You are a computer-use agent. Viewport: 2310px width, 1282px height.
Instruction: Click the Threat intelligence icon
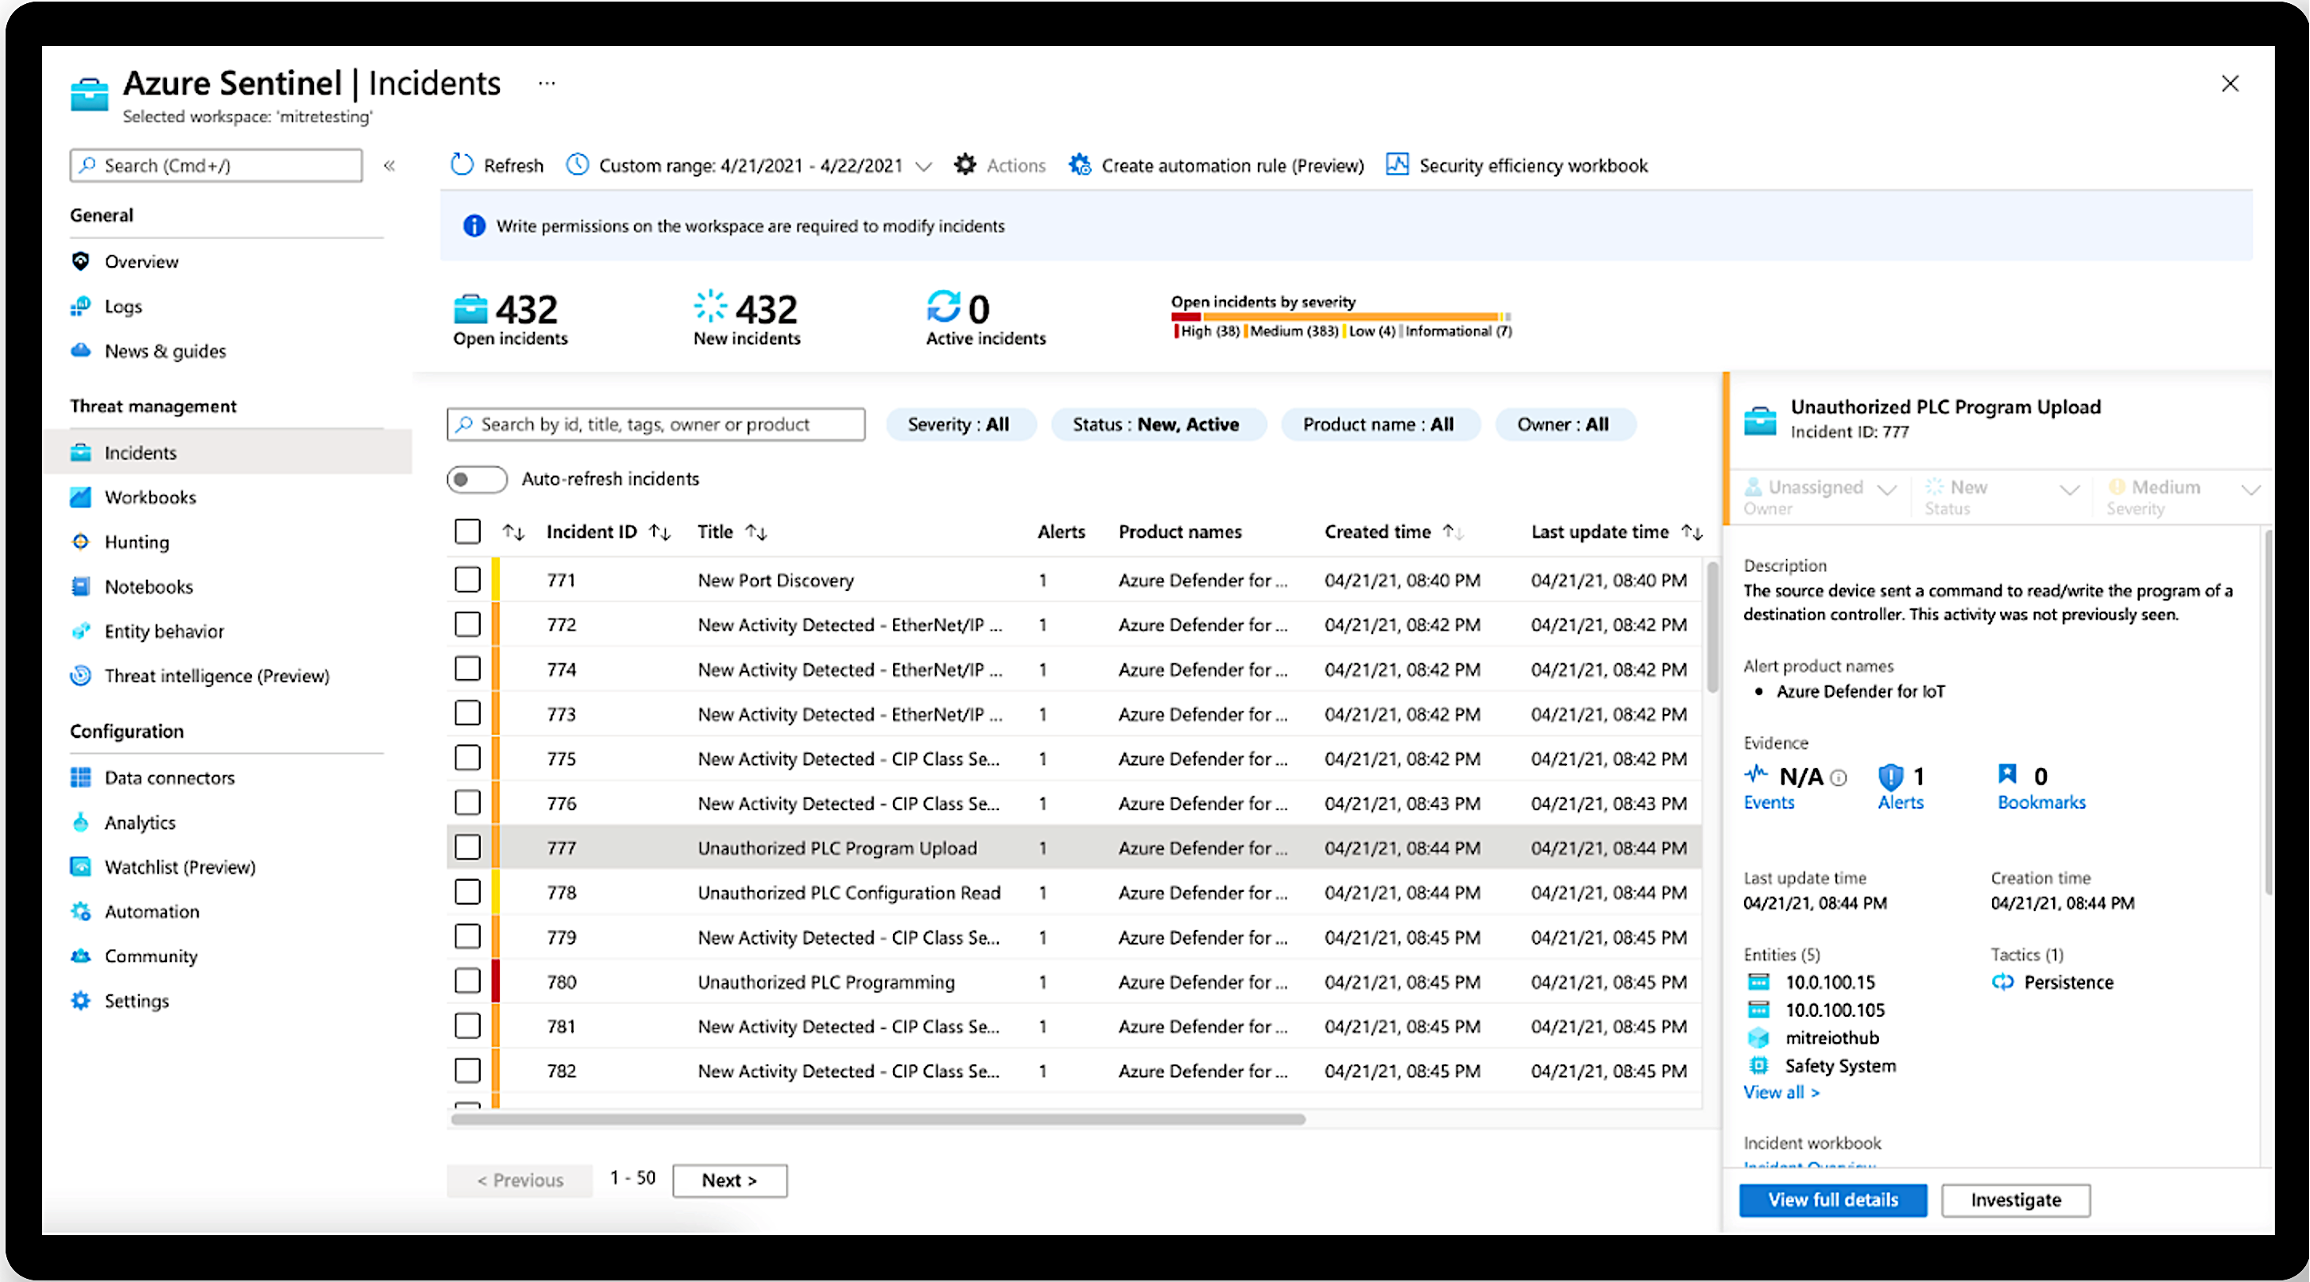click(81, 675)
